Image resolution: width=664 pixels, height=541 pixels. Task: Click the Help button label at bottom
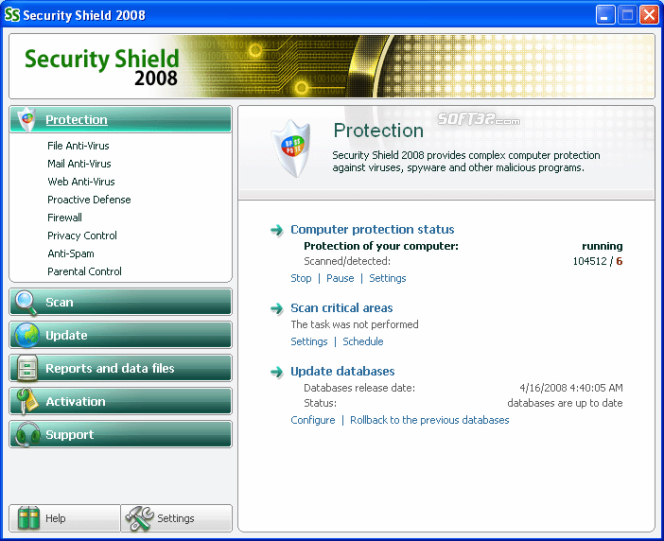coord(55,518)
